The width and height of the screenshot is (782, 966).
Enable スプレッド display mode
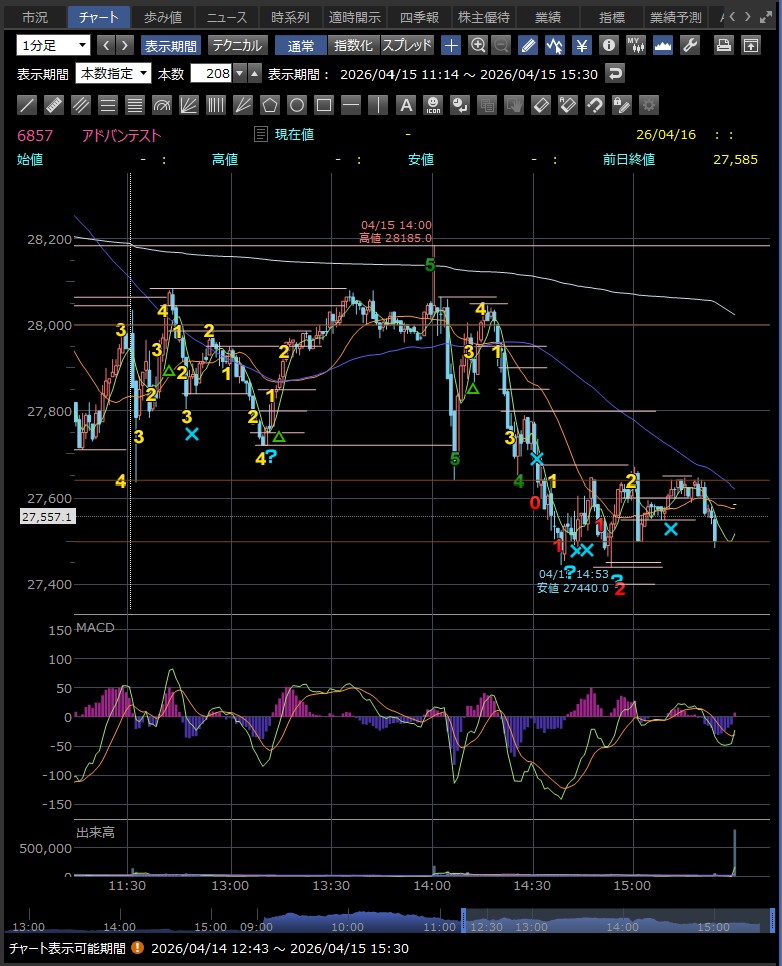[x=407, y=45]
